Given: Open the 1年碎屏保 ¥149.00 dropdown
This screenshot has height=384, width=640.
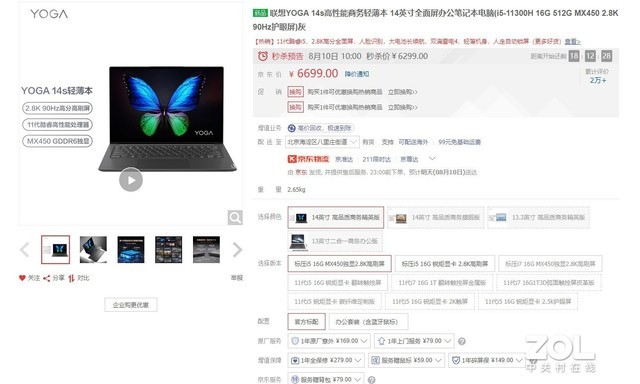Looking at the screenshot, I should 487,360.
